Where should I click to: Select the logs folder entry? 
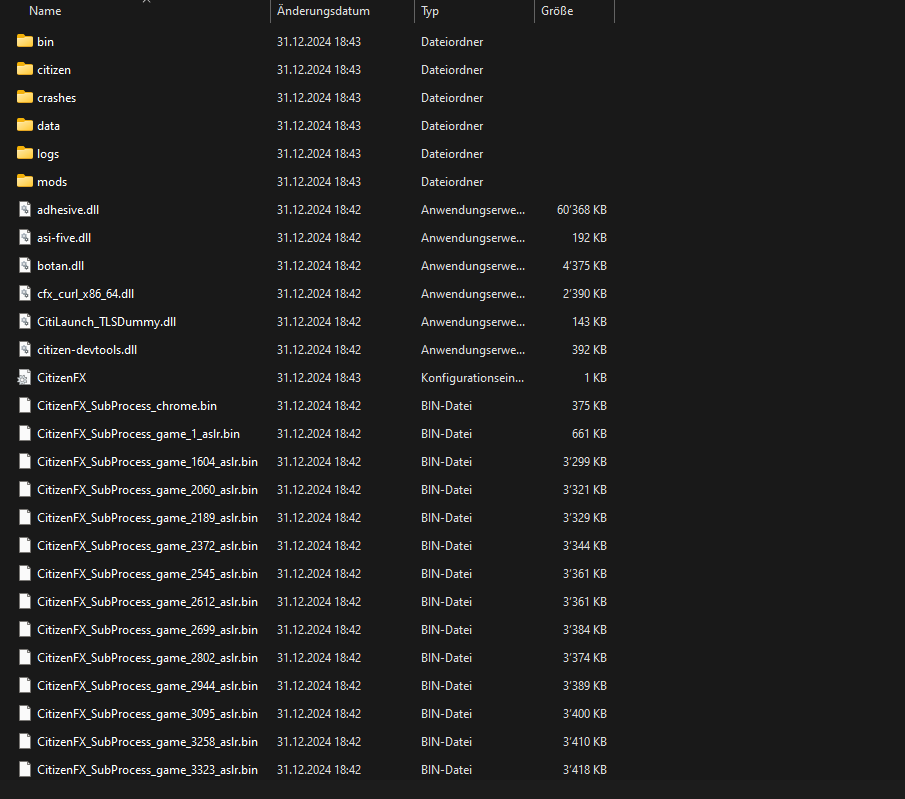point(48,154)
